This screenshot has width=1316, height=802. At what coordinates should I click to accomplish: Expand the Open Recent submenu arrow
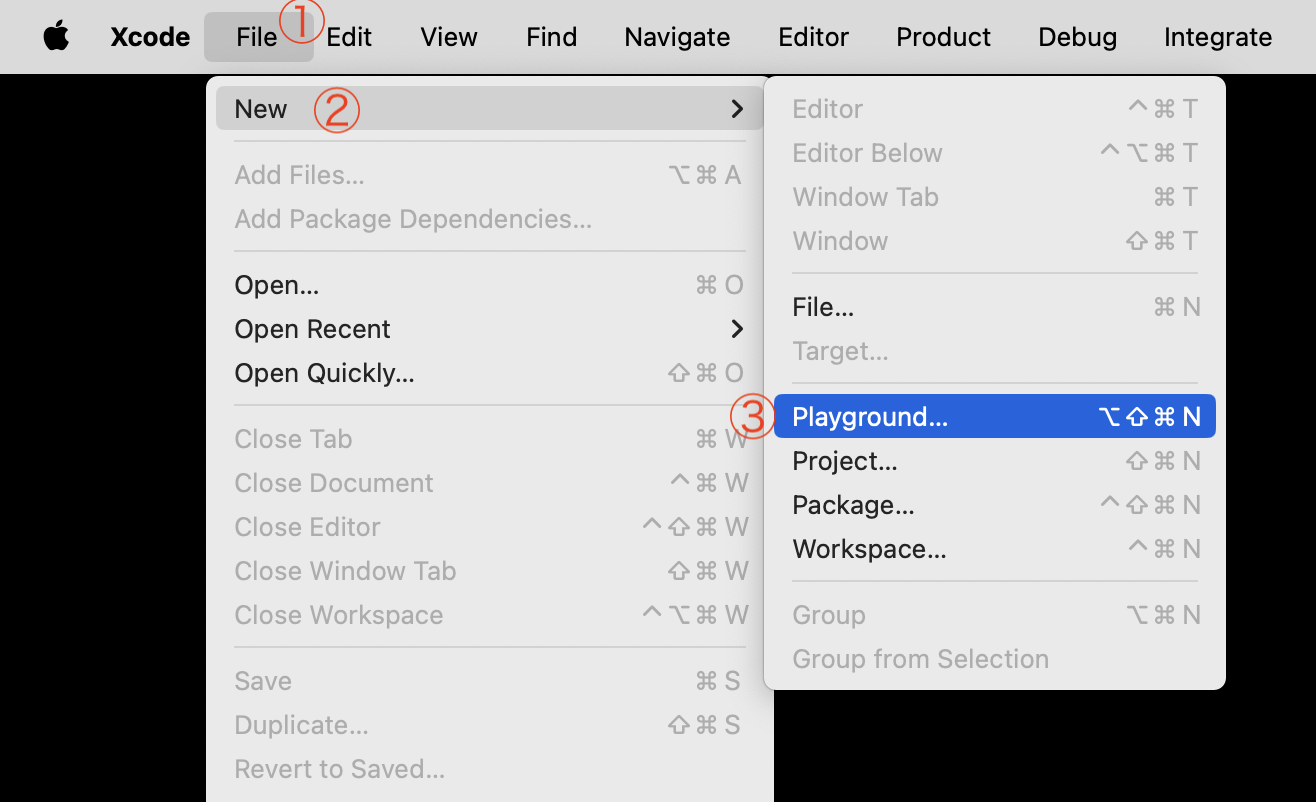(737, 329)
